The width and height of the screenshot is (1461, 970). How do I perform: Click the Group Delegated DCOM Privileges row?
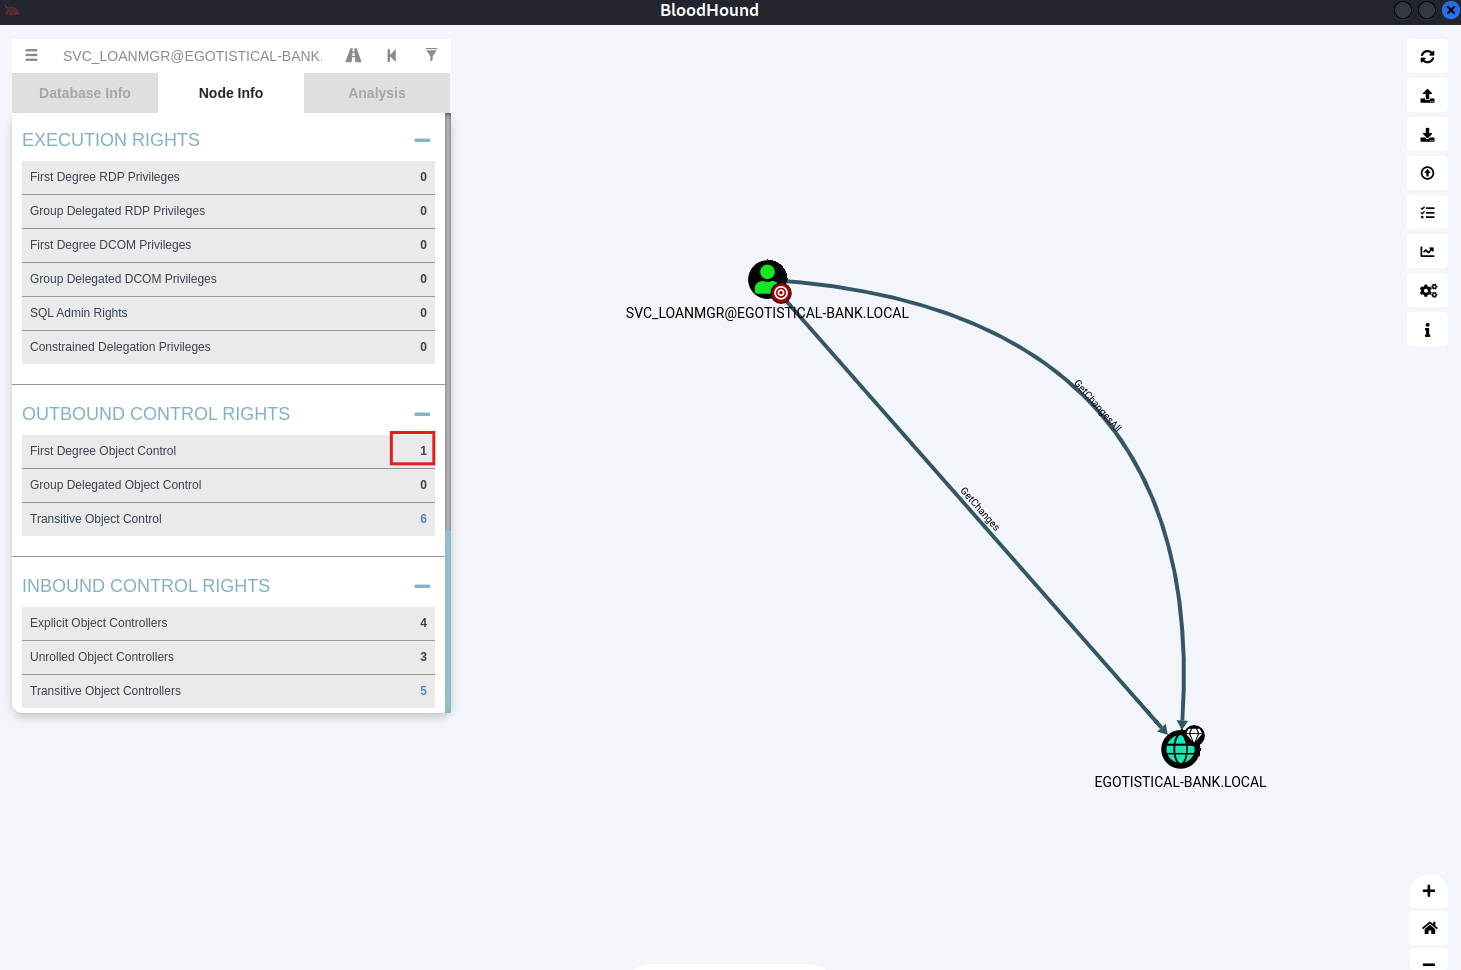tap(228, 279)
